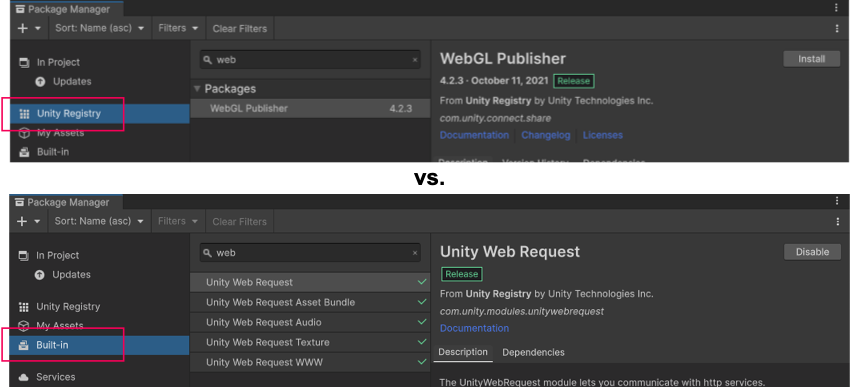Open window options menu of top Package Manager tab
The image size is (851, 387).
pyautogui.click(x=837, y=8)
